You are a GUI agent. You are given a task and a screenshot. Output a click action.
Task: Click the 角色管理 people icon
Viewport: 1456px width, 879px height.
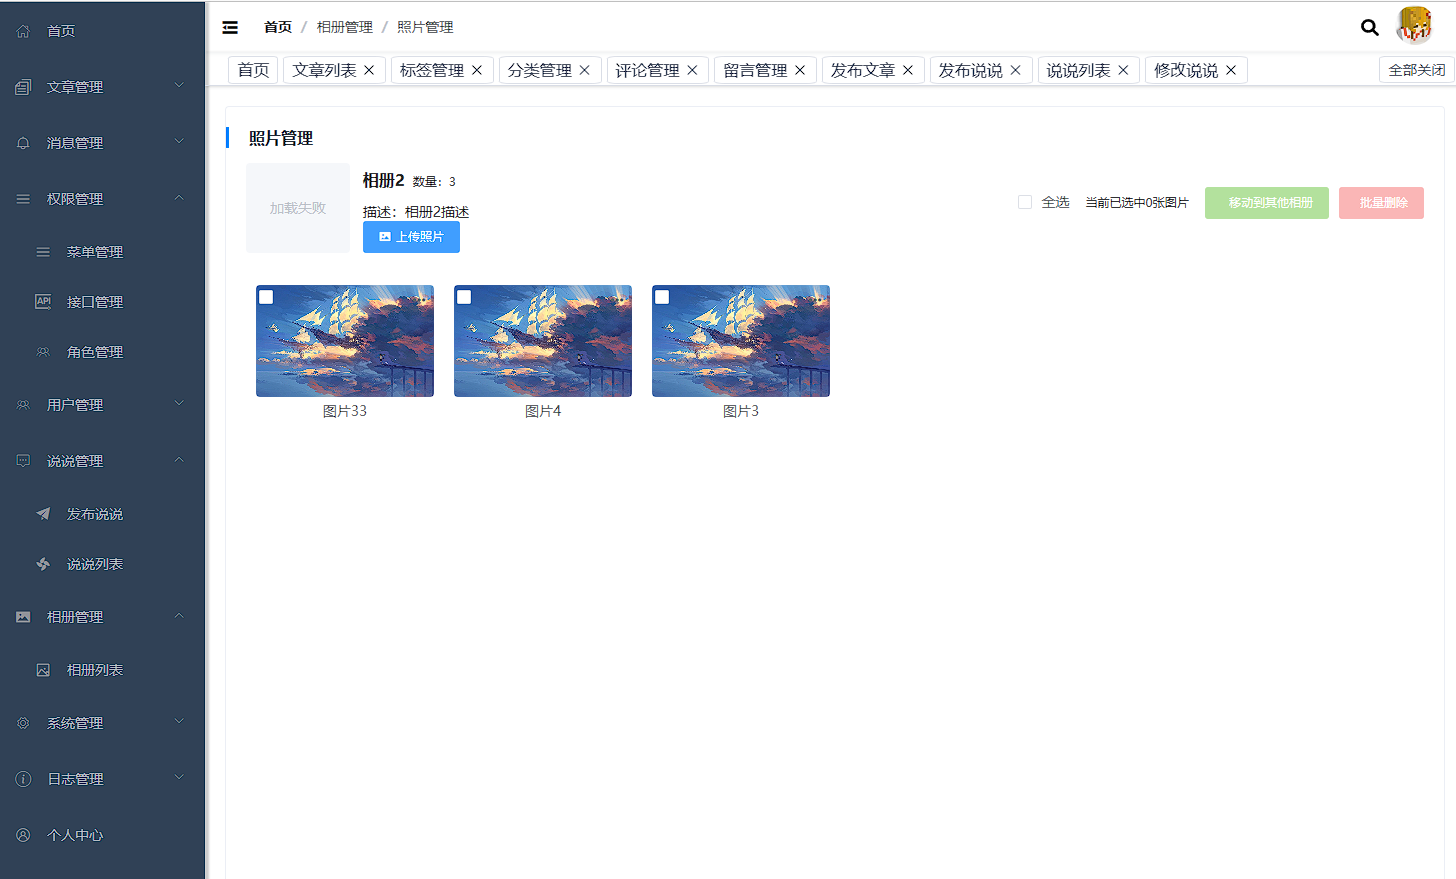pos(43,352)
